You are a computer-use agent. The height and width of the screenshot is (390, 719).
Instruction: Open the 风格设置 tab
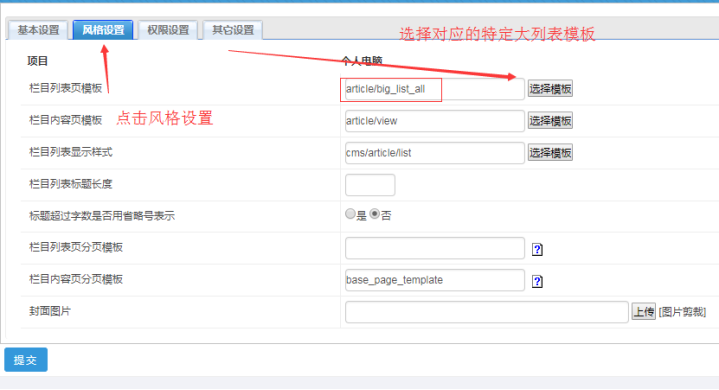pos(103,30)
